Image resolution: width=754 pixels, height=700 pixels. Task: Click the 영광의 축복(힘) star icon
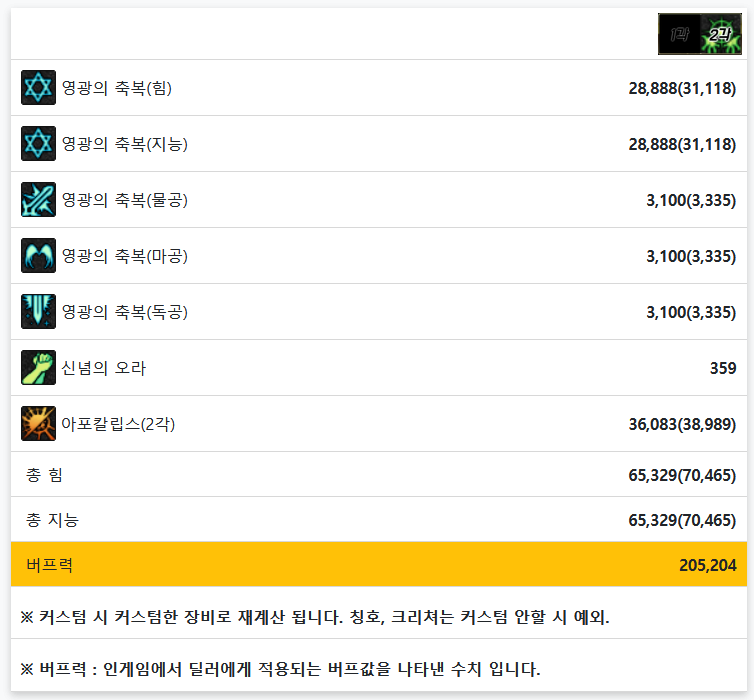coord(38,88)
